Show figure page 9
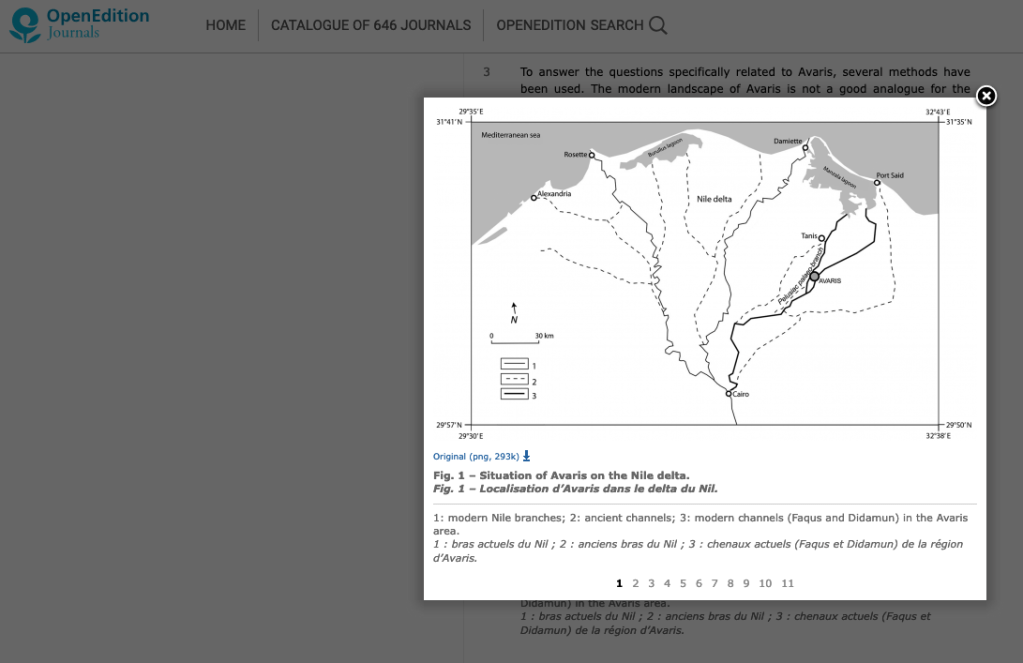The image size is (1023, 663). click(x=746, y=583)
